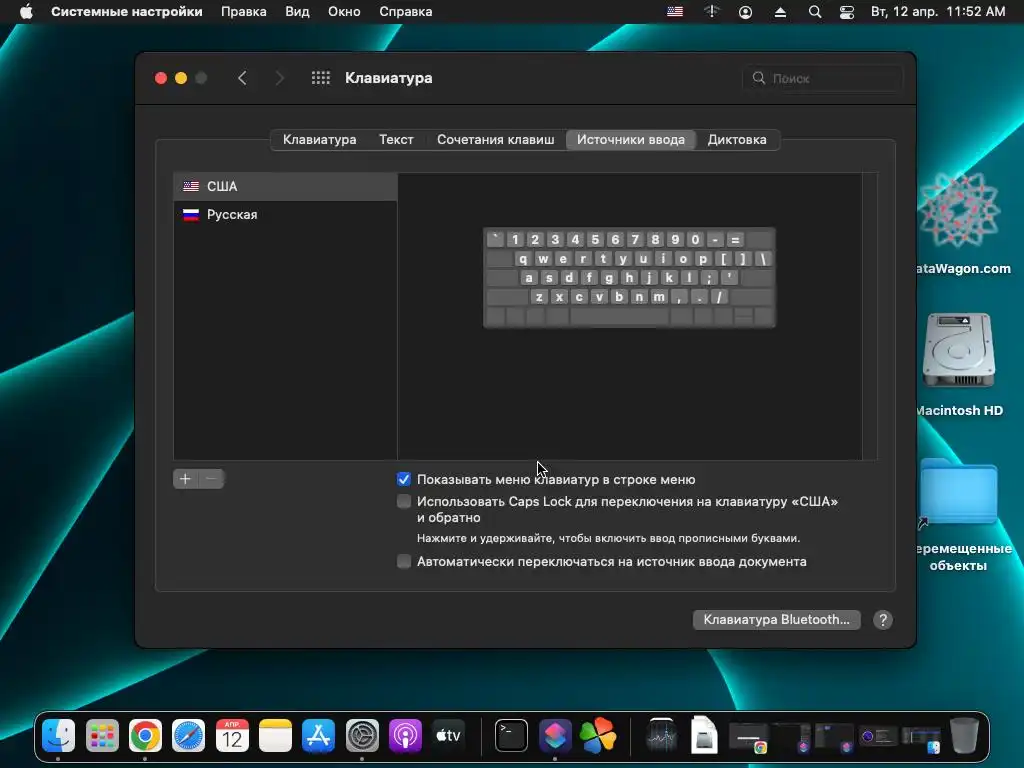Screen dimensions: 1024x768
Task: Open the Окно menu
Action: pyautogui.click(x=344, y=12)
